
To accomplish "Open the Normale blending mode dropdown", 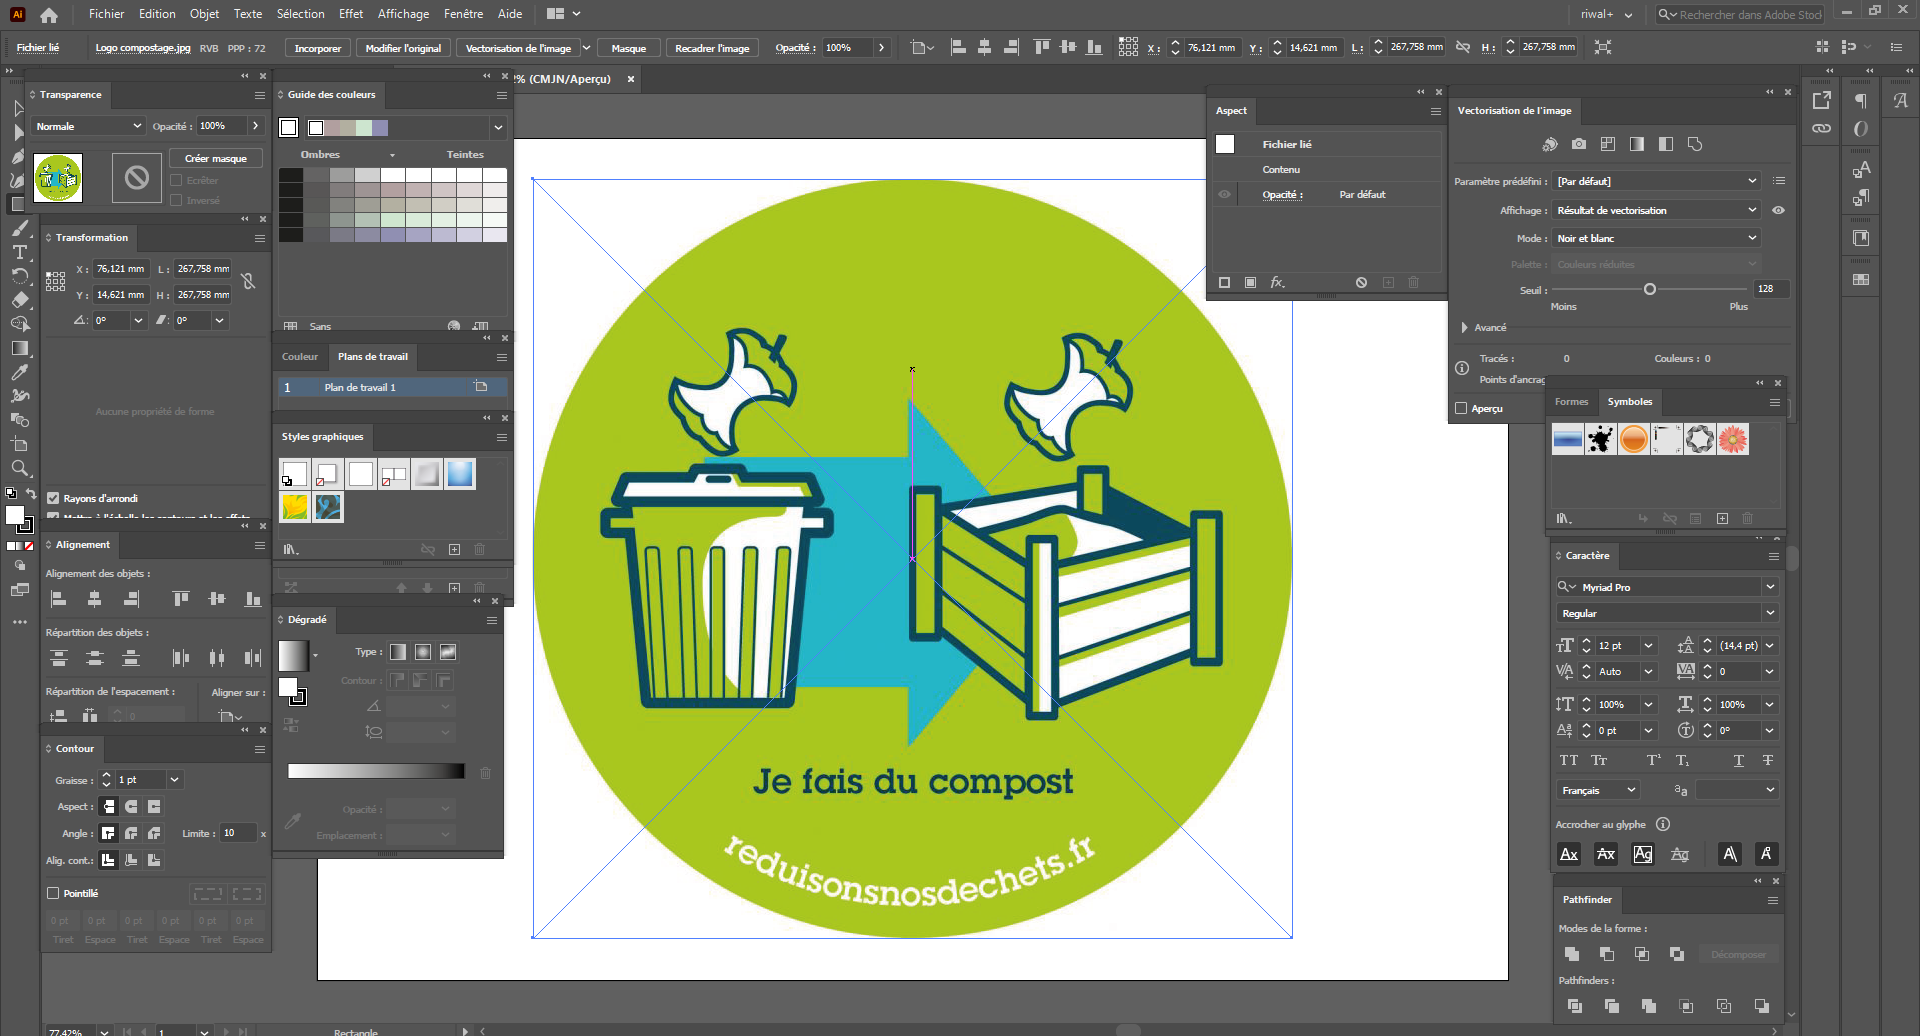I will click(x=89, y=126).
